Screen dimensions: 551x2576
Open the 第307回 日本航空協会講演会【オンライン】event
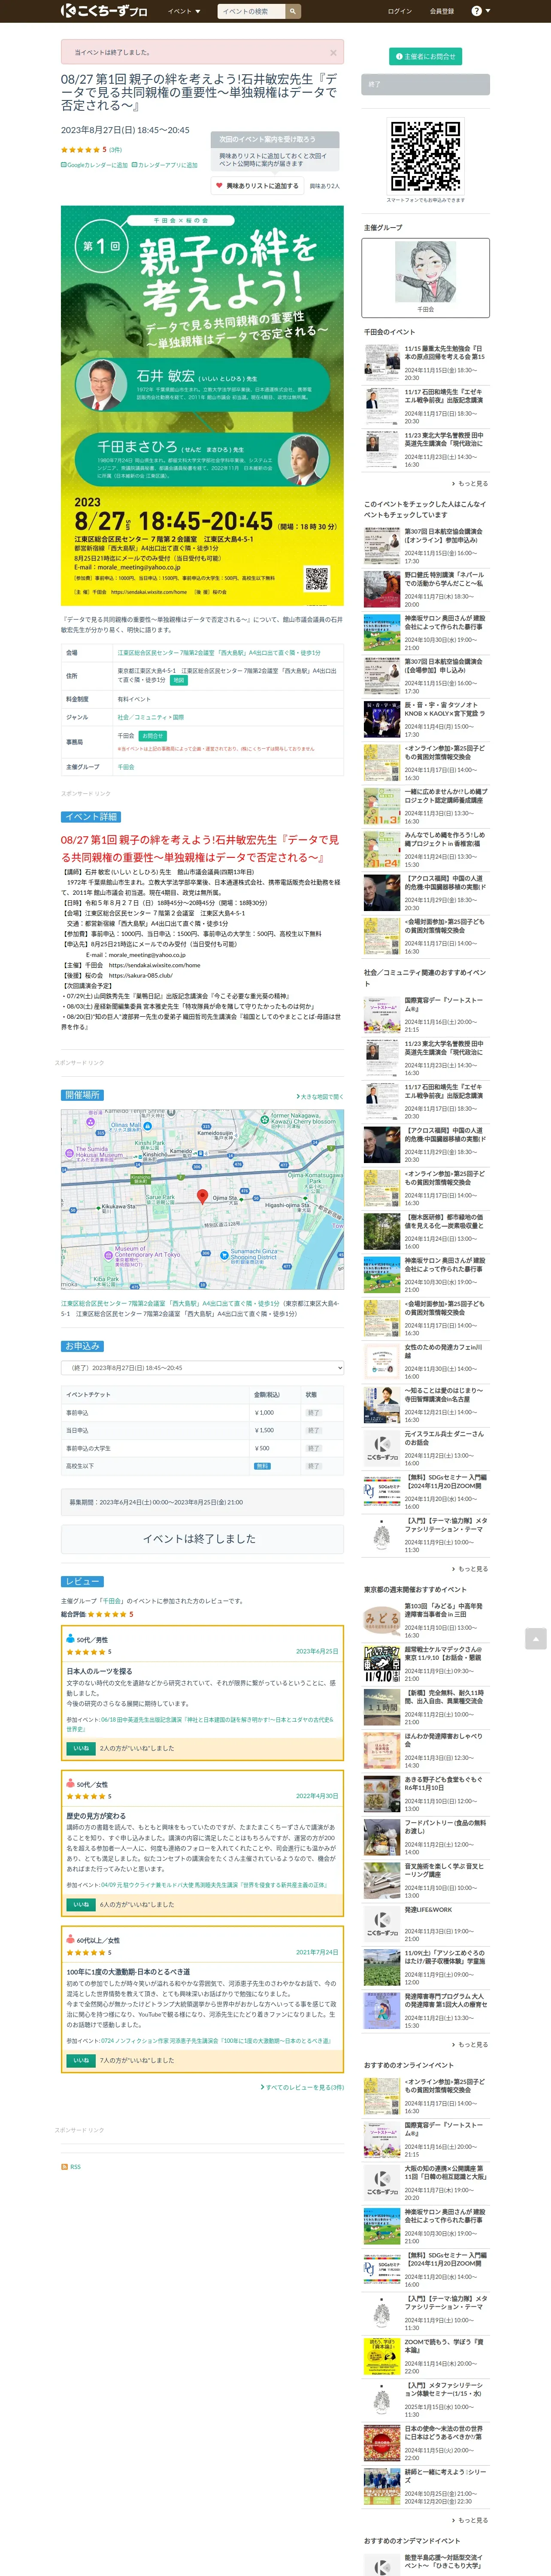(444, 536)
